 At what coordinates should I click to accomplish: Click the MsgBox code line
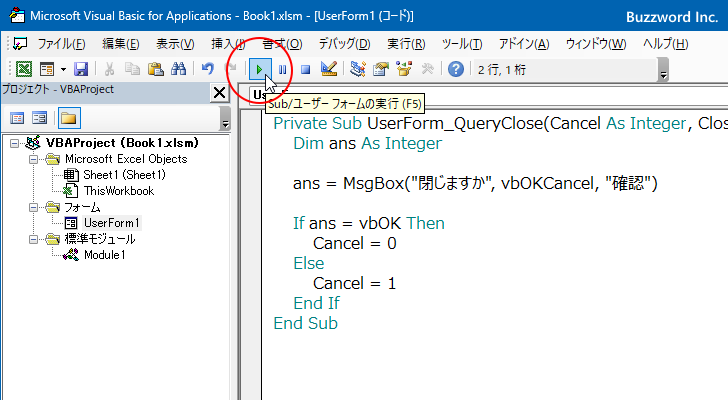475,183
